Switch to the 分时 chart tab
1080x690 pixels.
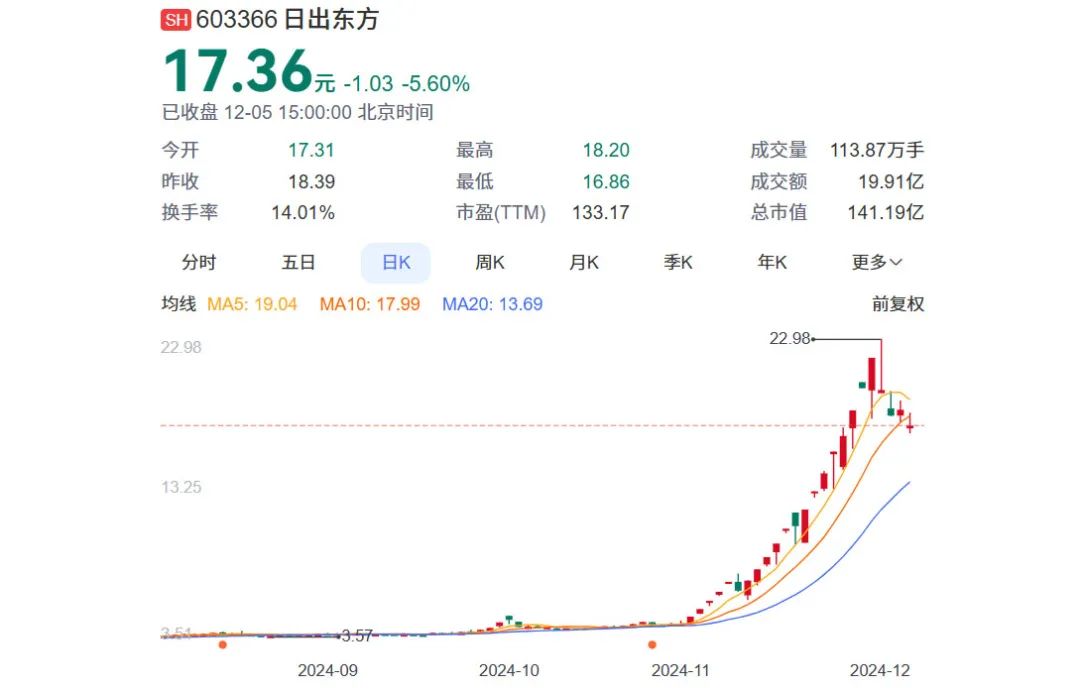(x=198, y=263)
